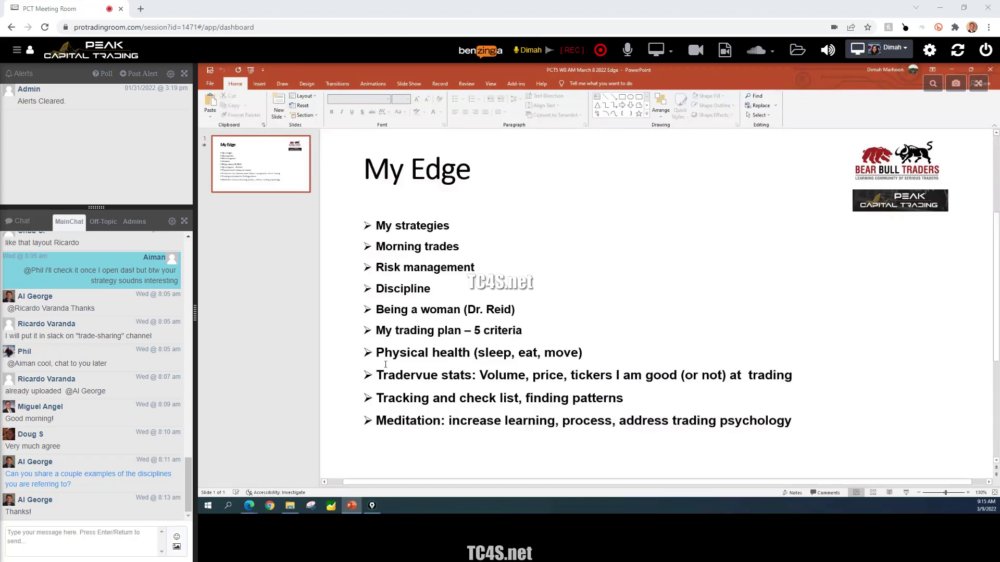This screenshot has width=1000, height=562.
Task: Expand the screen share dropdown arrow
Action: 671,51
